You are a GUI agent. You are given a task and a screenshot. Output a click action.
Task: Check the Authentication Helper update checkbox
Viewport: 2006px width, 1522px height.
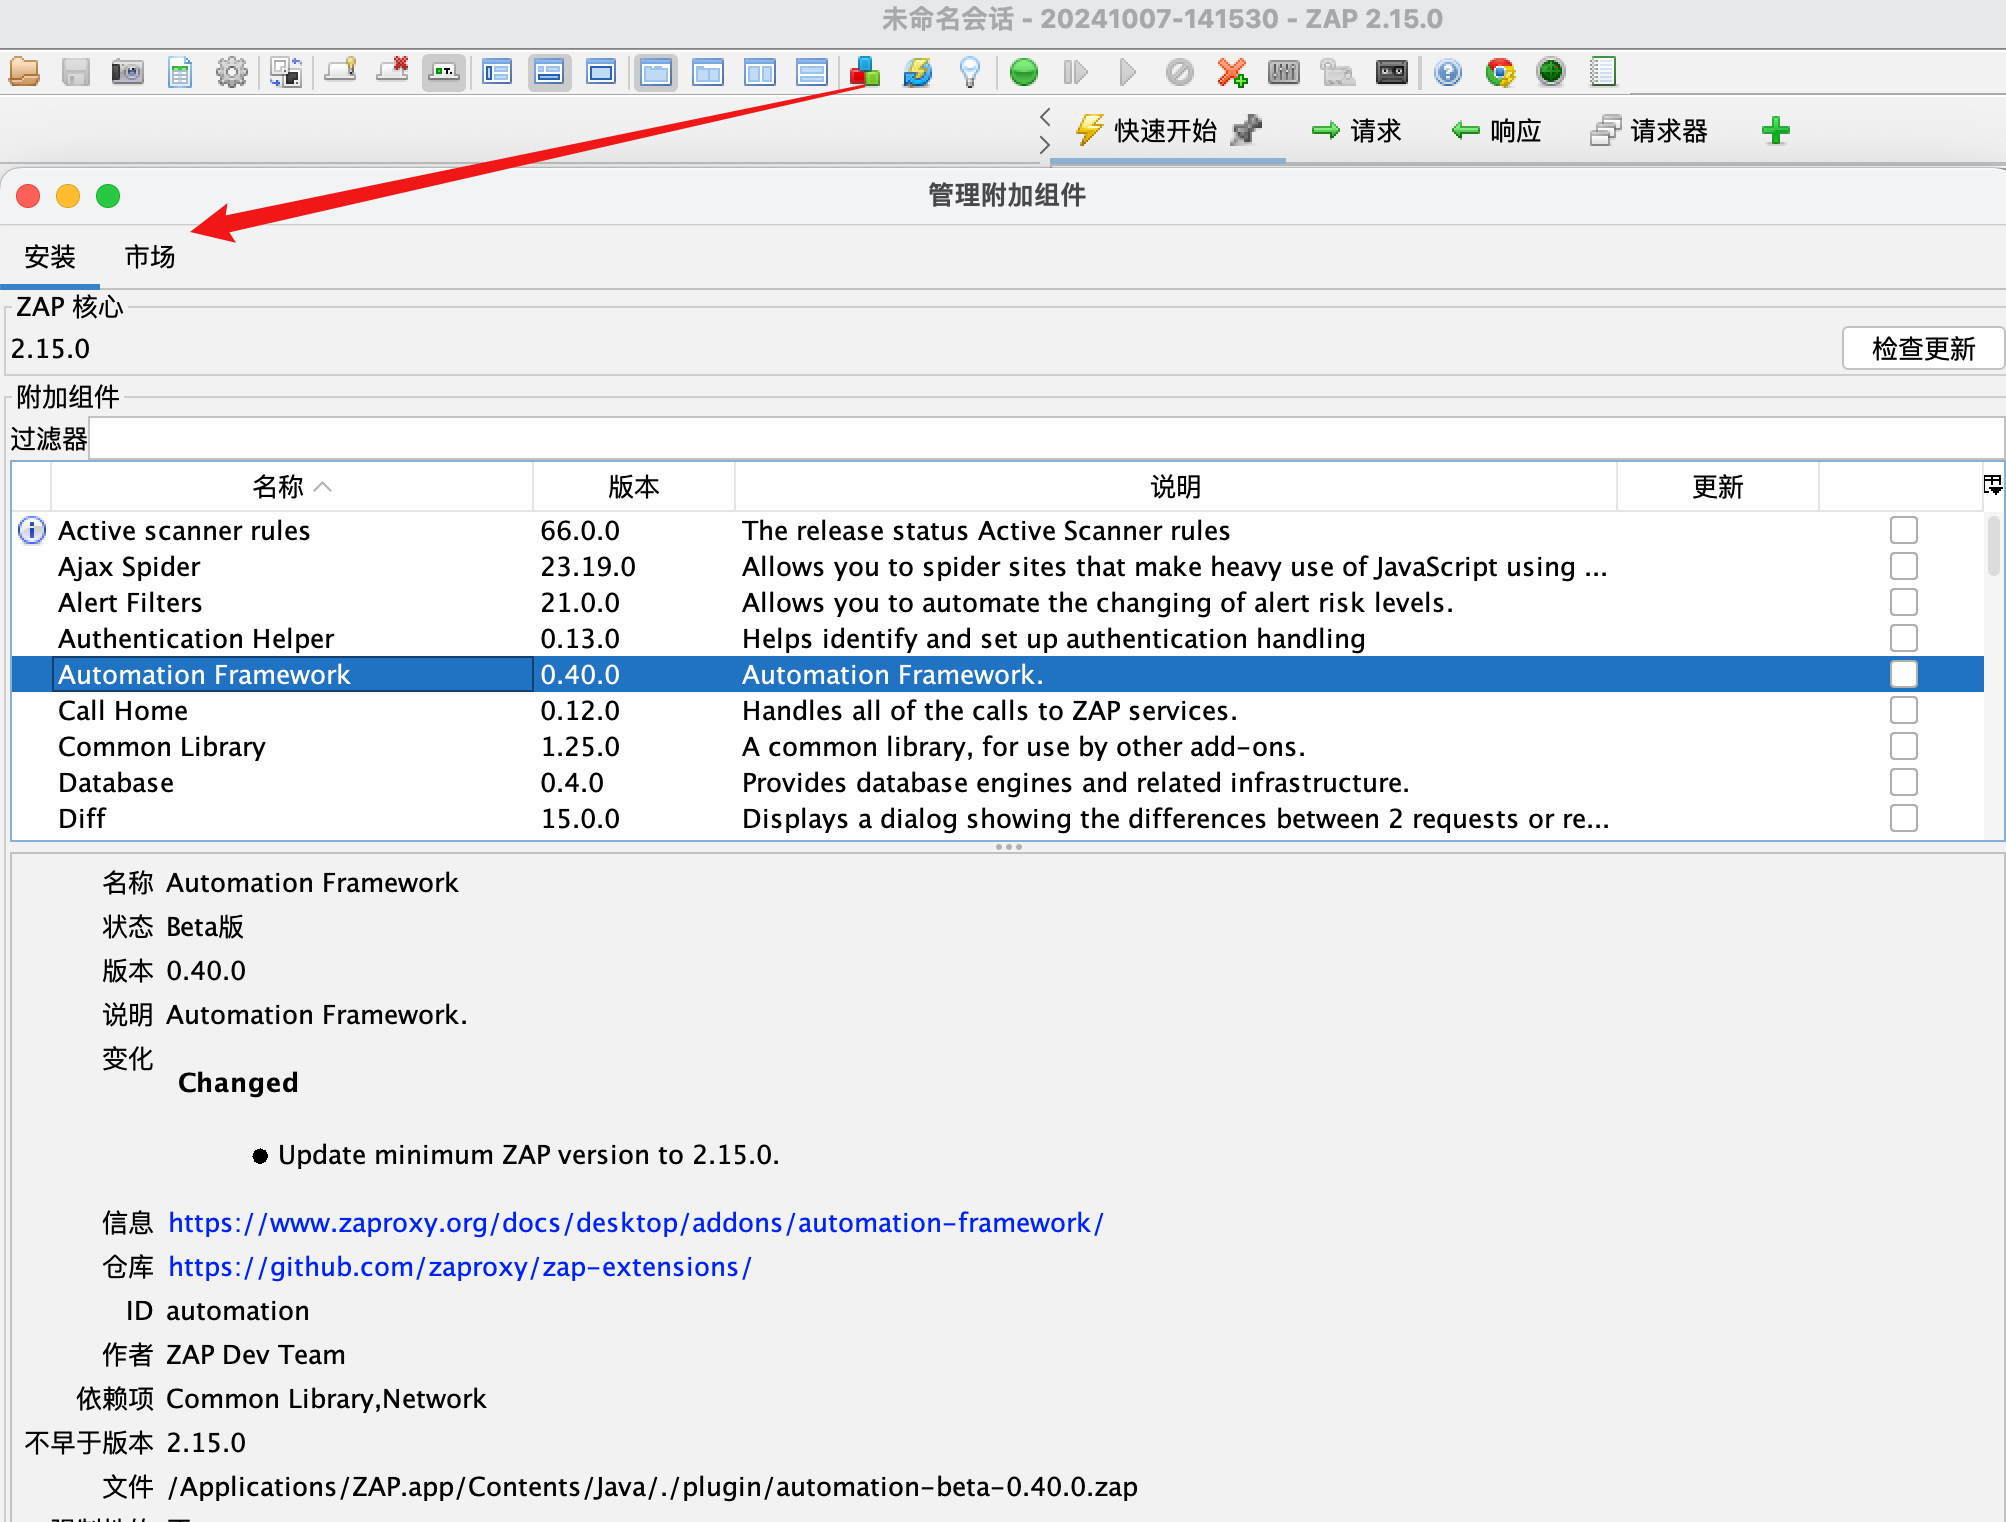[1904, 638]
